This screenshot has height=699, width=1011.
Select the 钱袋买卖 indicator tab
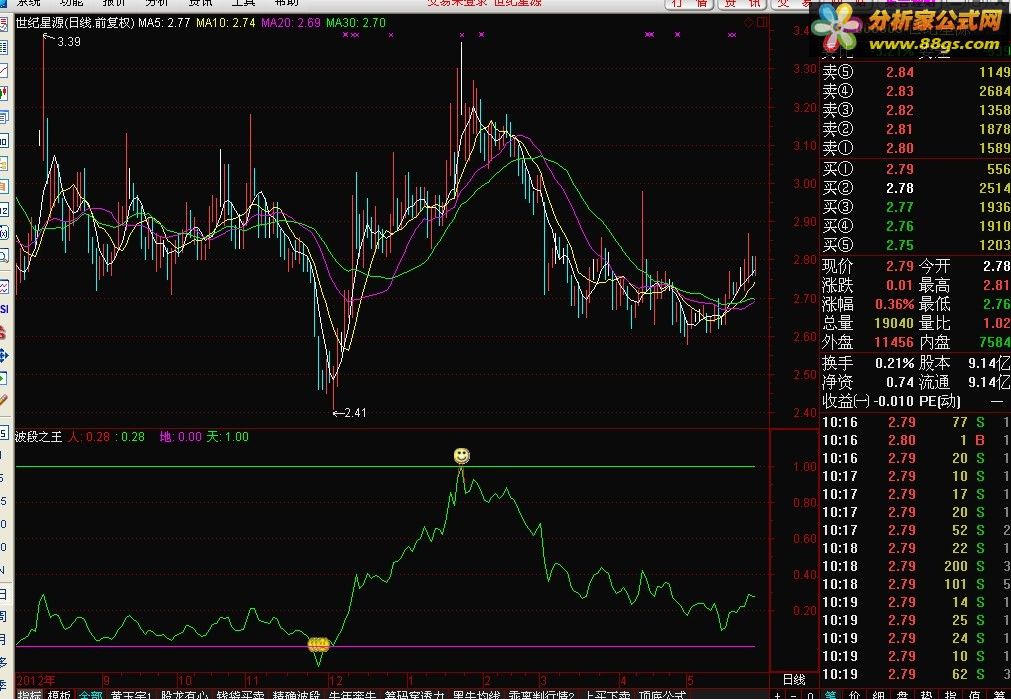click(x=240, y=695)
